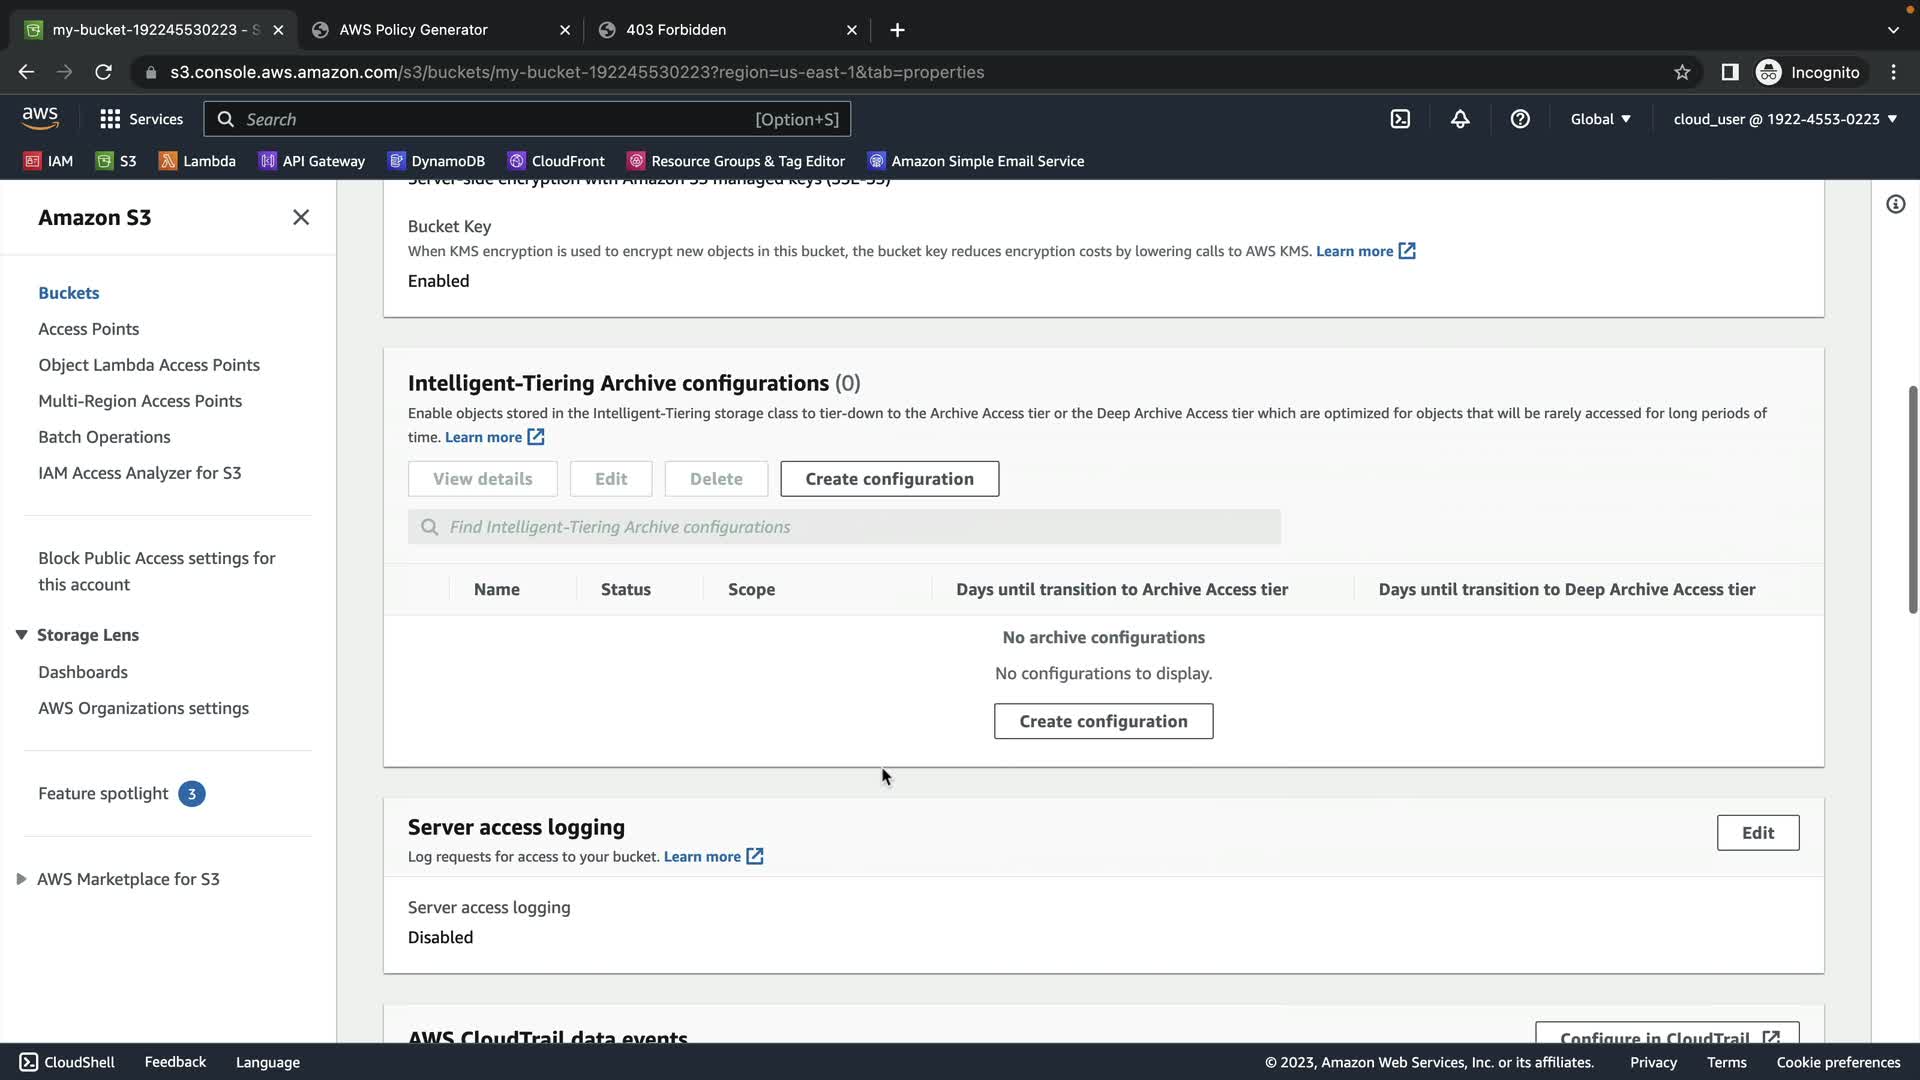Image resolution: width=1920 pixels, height=1080 pixels.
Task: Edit Server access logging settings
Action: click(1757, 832)
